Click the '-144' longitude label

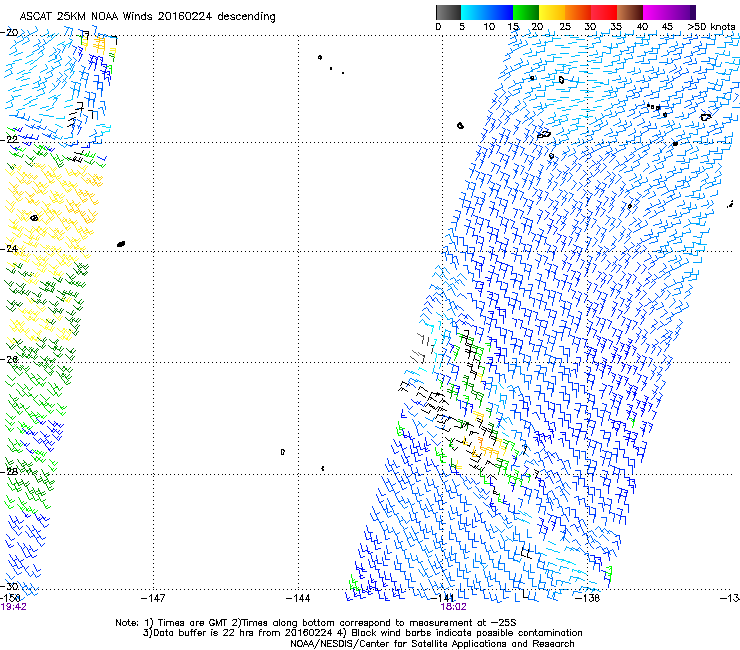tap(298, 599)
